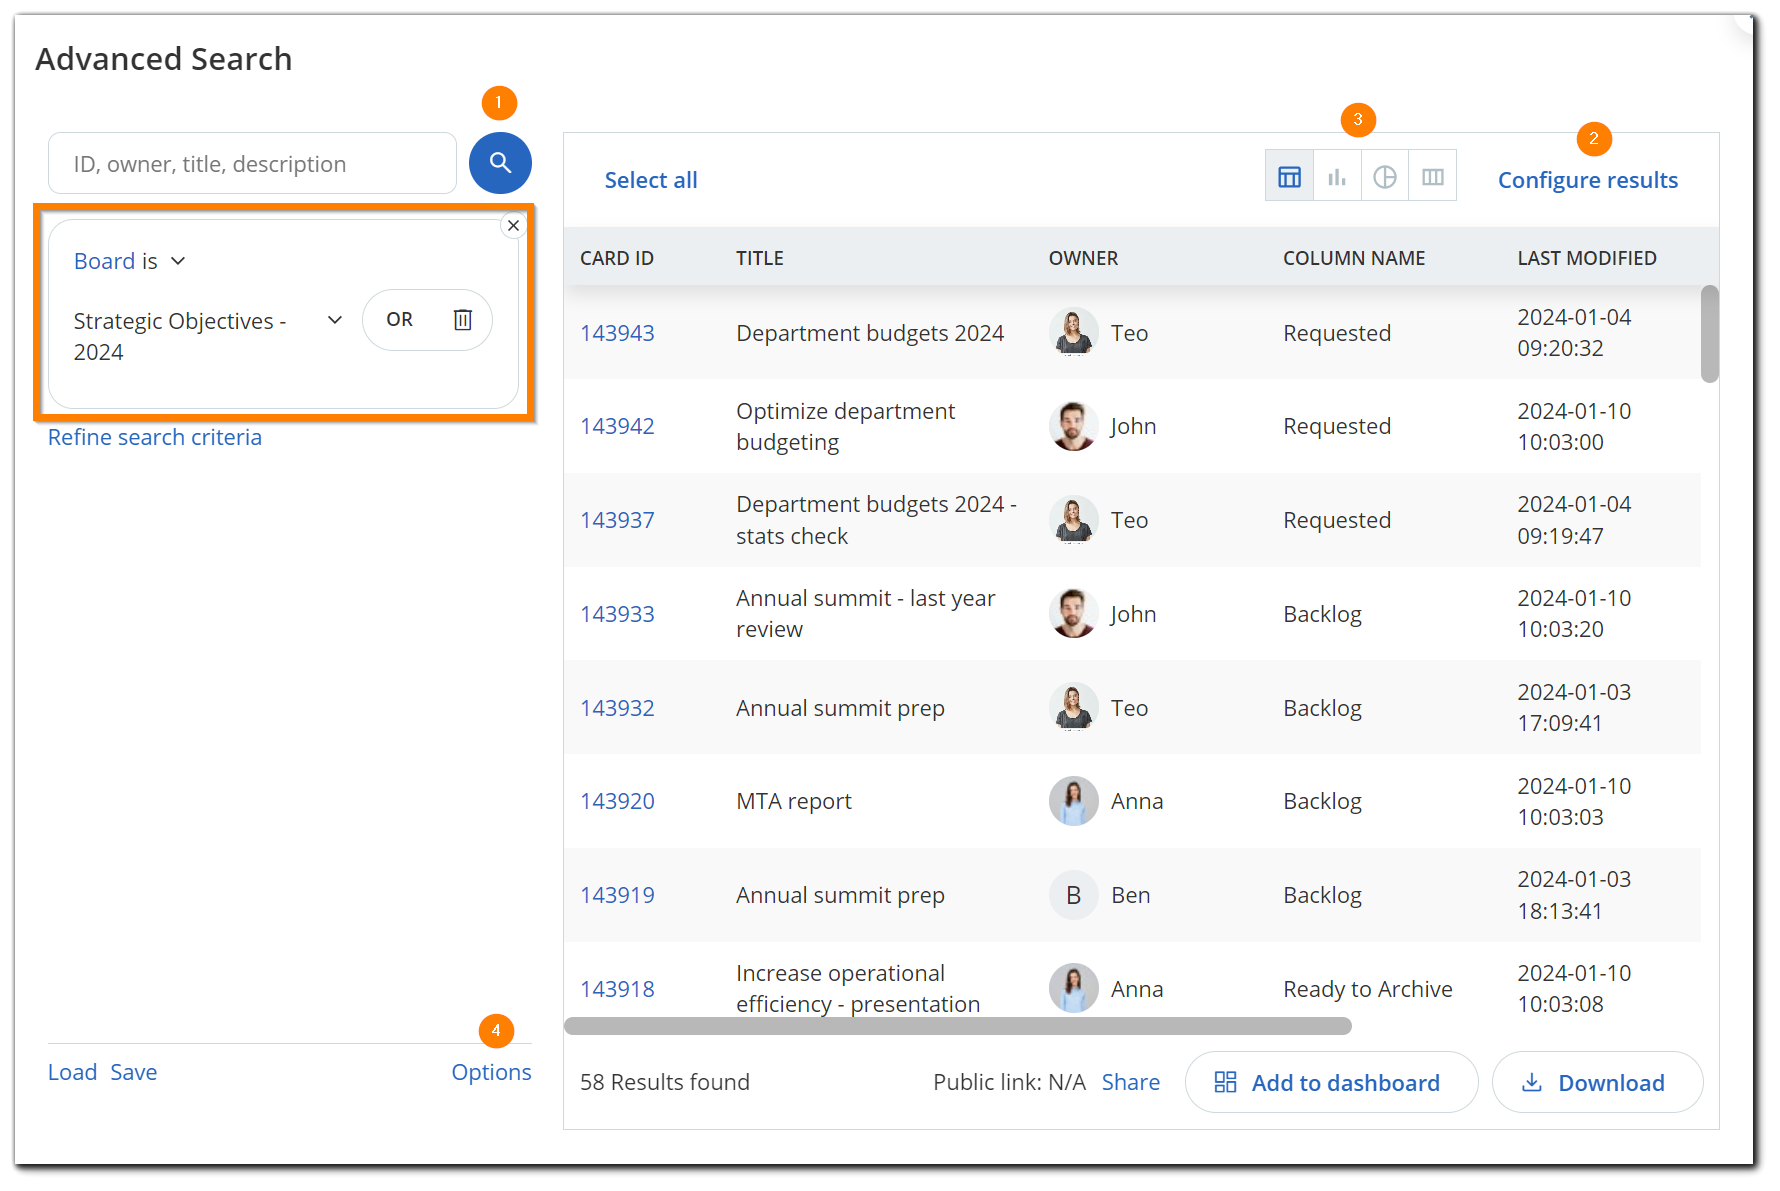Screen dimensions: 1780x1191
Task: Click Configure results
Action: click(x=1587, y=180)
